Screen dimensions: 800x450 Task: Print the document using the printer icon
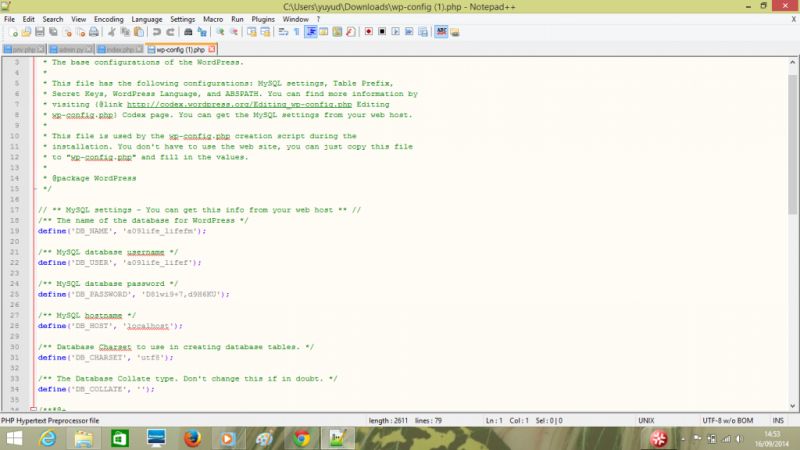click(94, 32)
